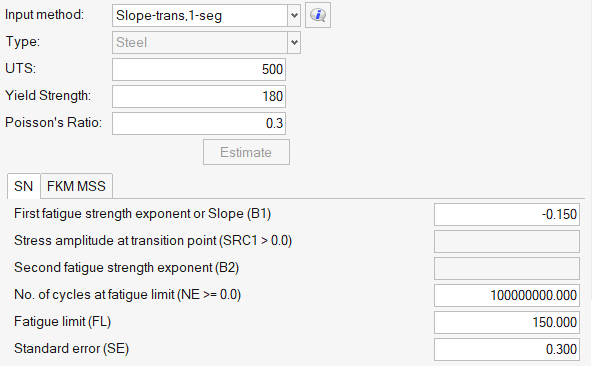Select the Slope (B1) value field
Viewport: 592px width, 366px height.
pyautogui.click(x=507, y=214)
